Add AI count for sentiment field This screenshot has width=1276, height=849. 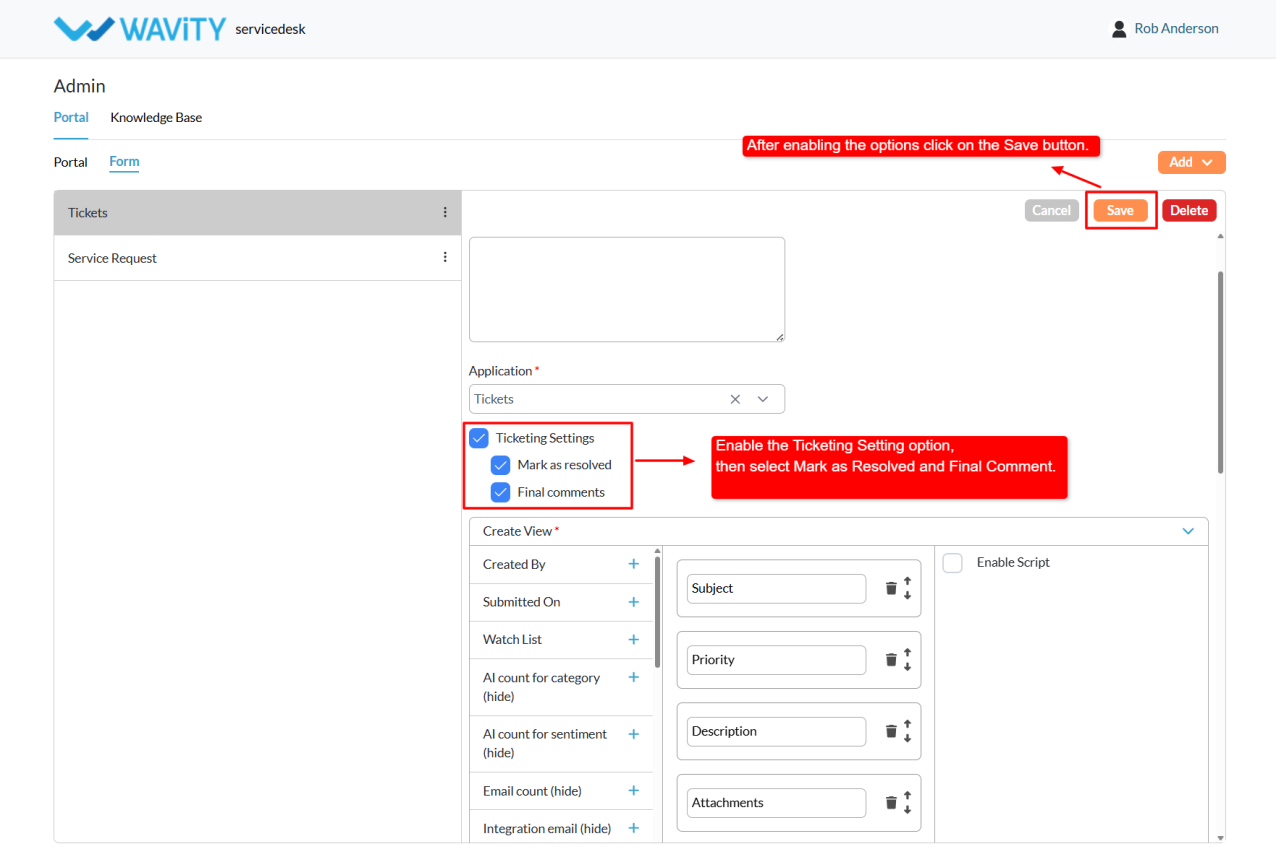click(x=633, y=734)
